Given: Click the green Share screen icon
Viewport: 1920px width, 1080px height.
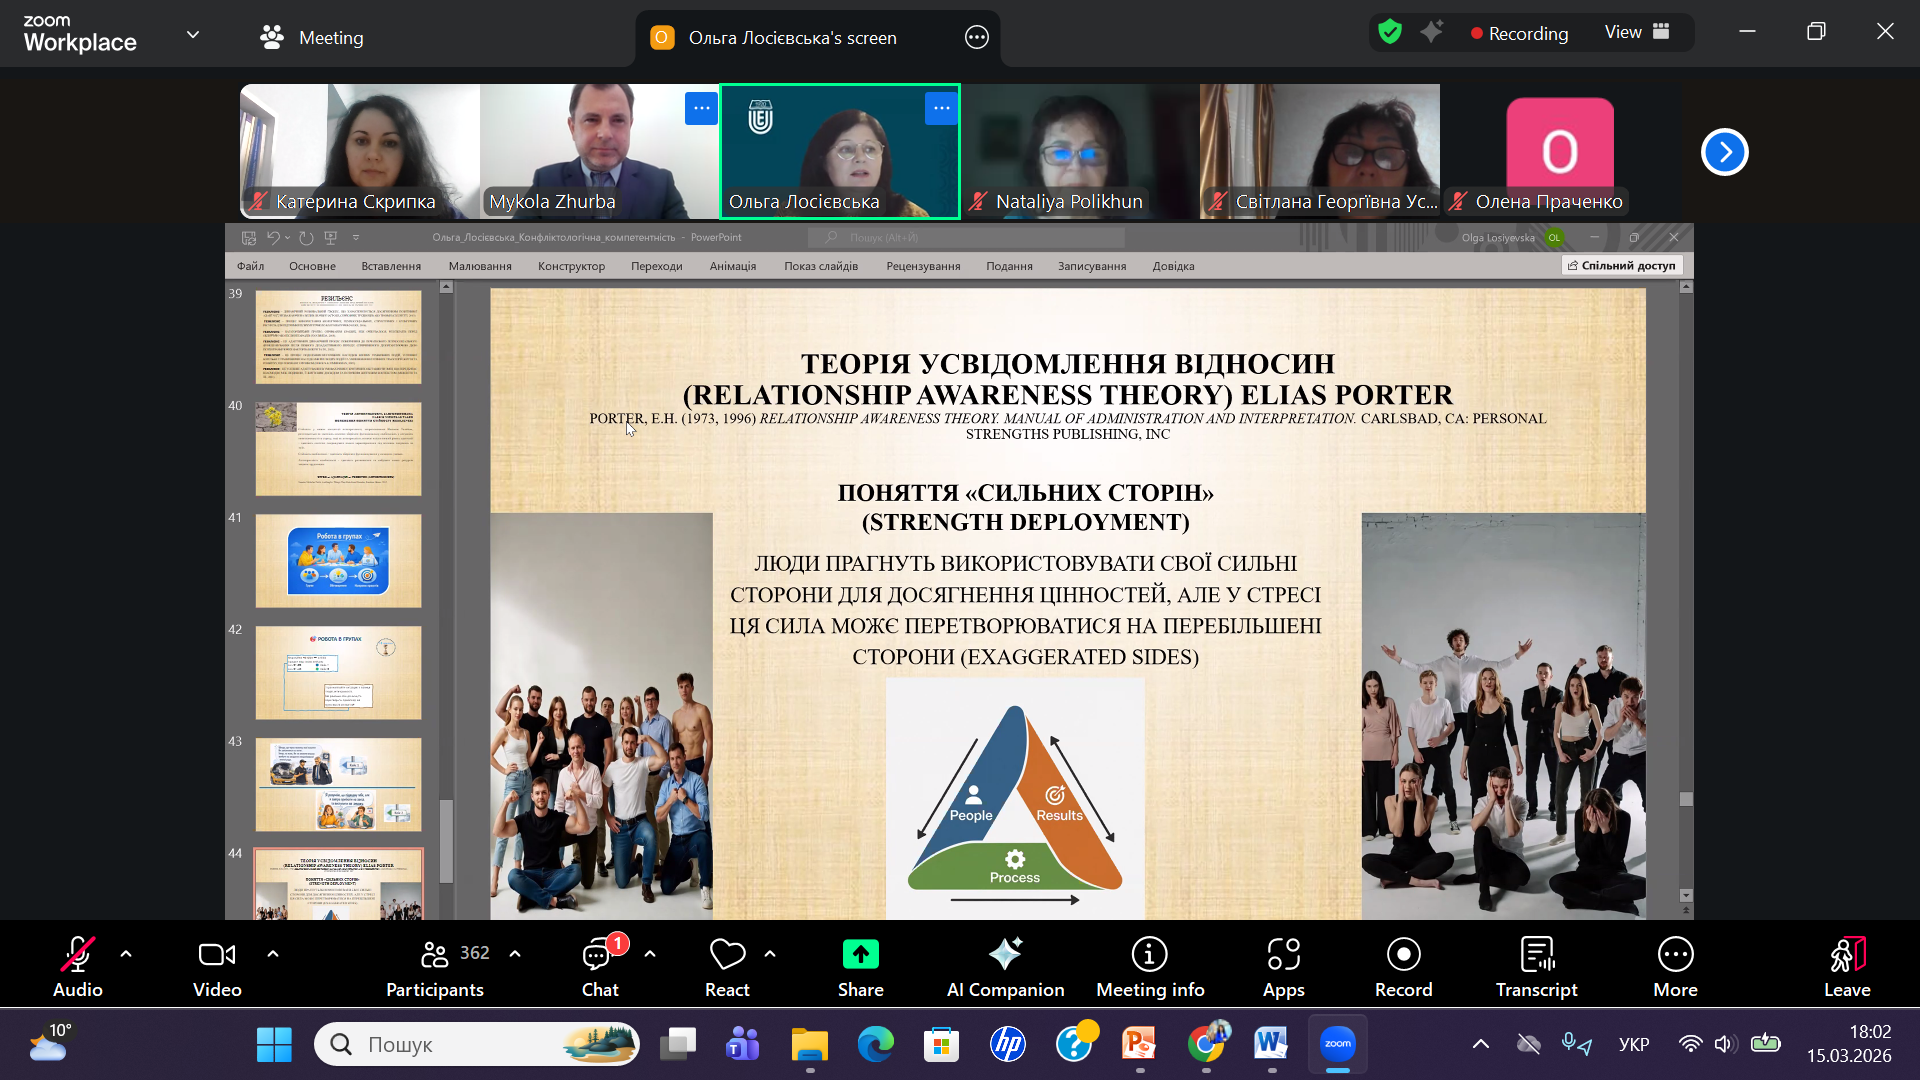Looking at the screenshot, I should 860,955.
